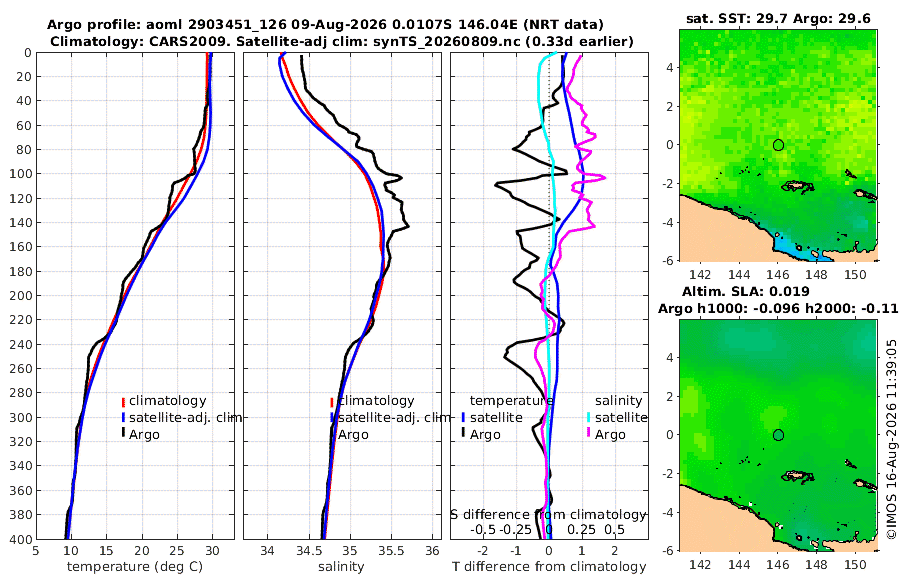Click the Argo profile title text
Screen dimensions: 900x580
[x=325, y=25]
